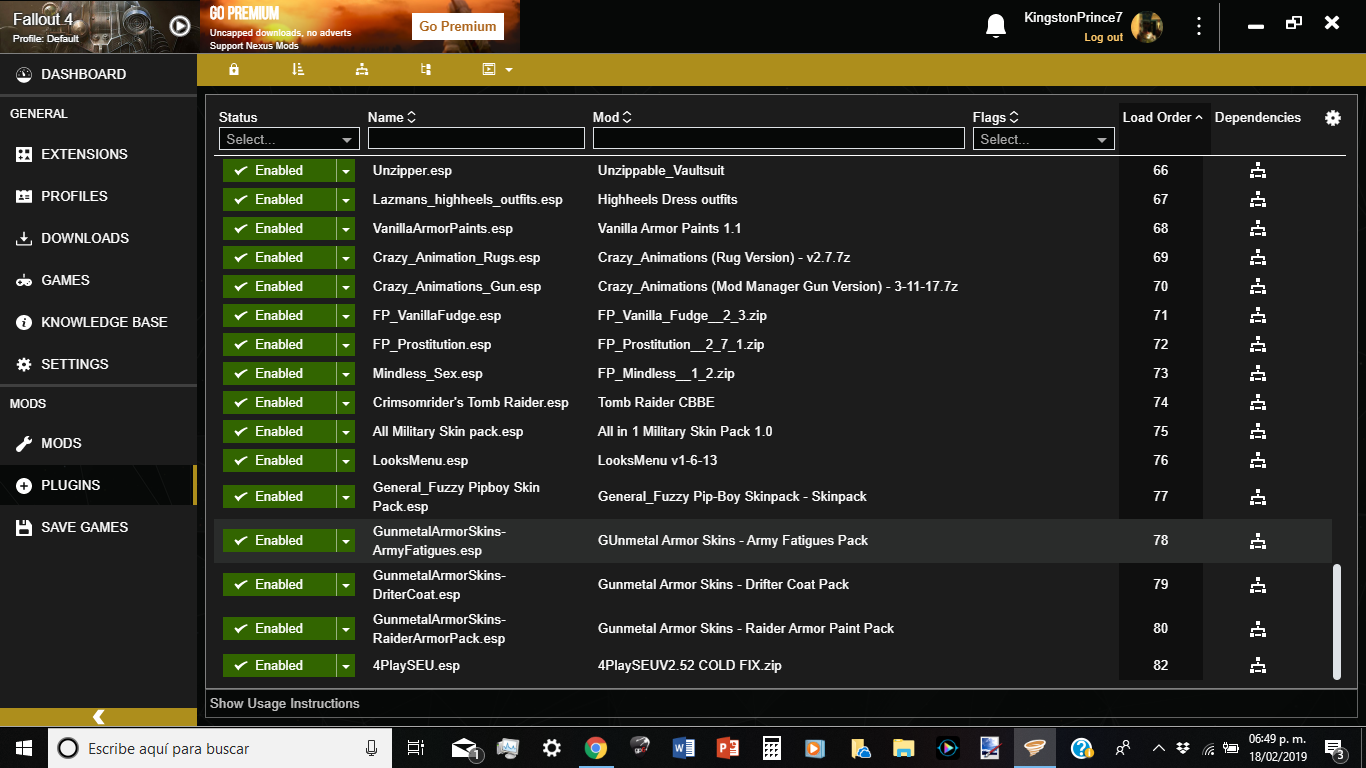Open status dropdown arrow for FP_Prostitution.esp
Image resolution: width=1366 pixels, height=768 pixels.
coord(346,344)
